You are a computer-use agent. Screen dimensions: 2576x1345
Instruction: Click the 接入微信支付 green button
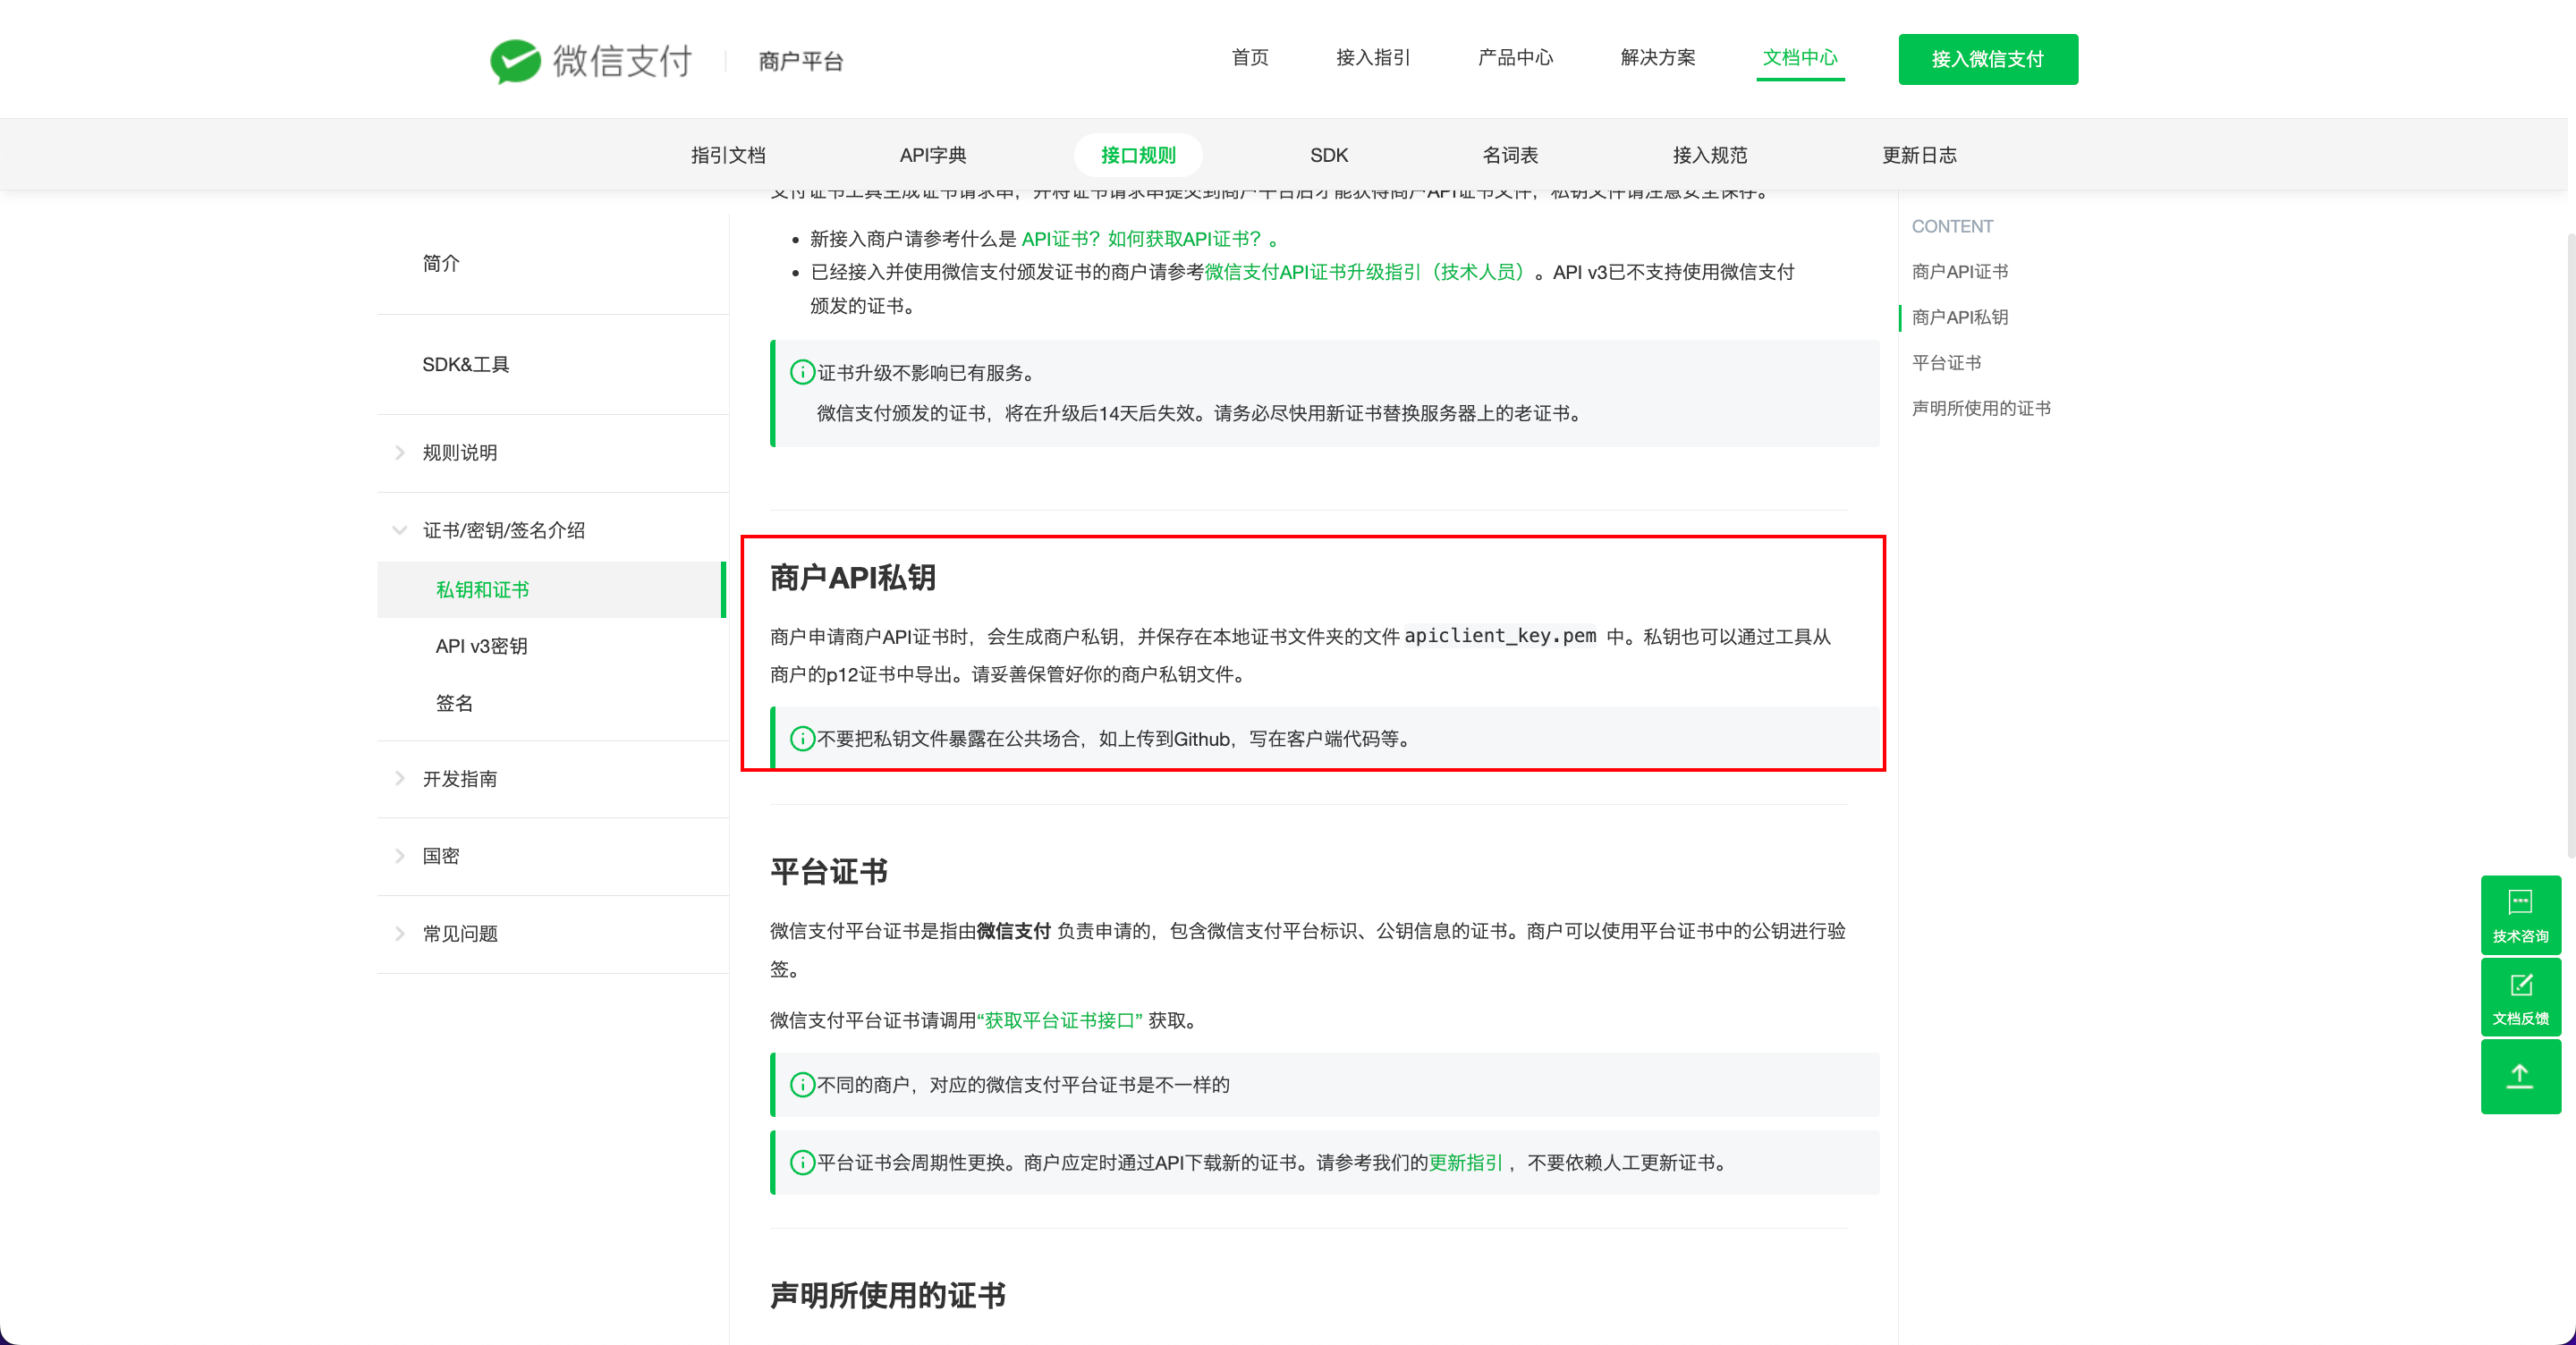1987,60
